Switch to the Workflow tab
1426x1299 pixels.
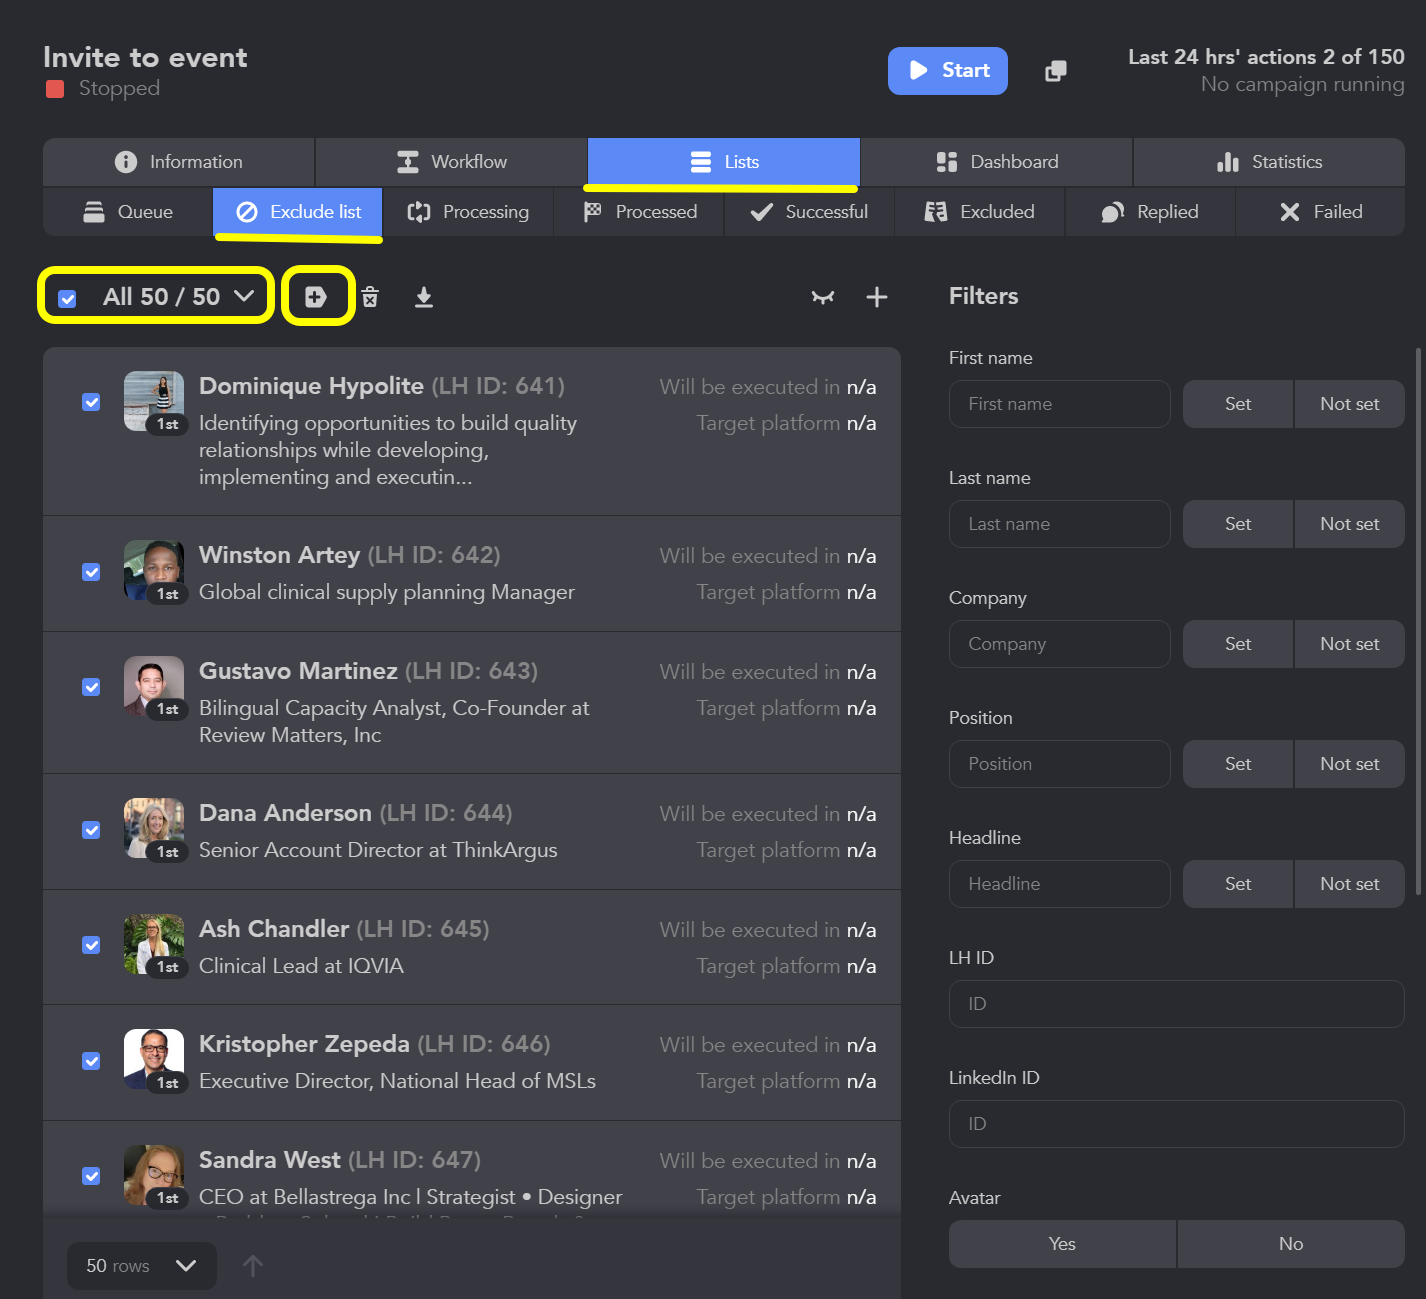451,162
